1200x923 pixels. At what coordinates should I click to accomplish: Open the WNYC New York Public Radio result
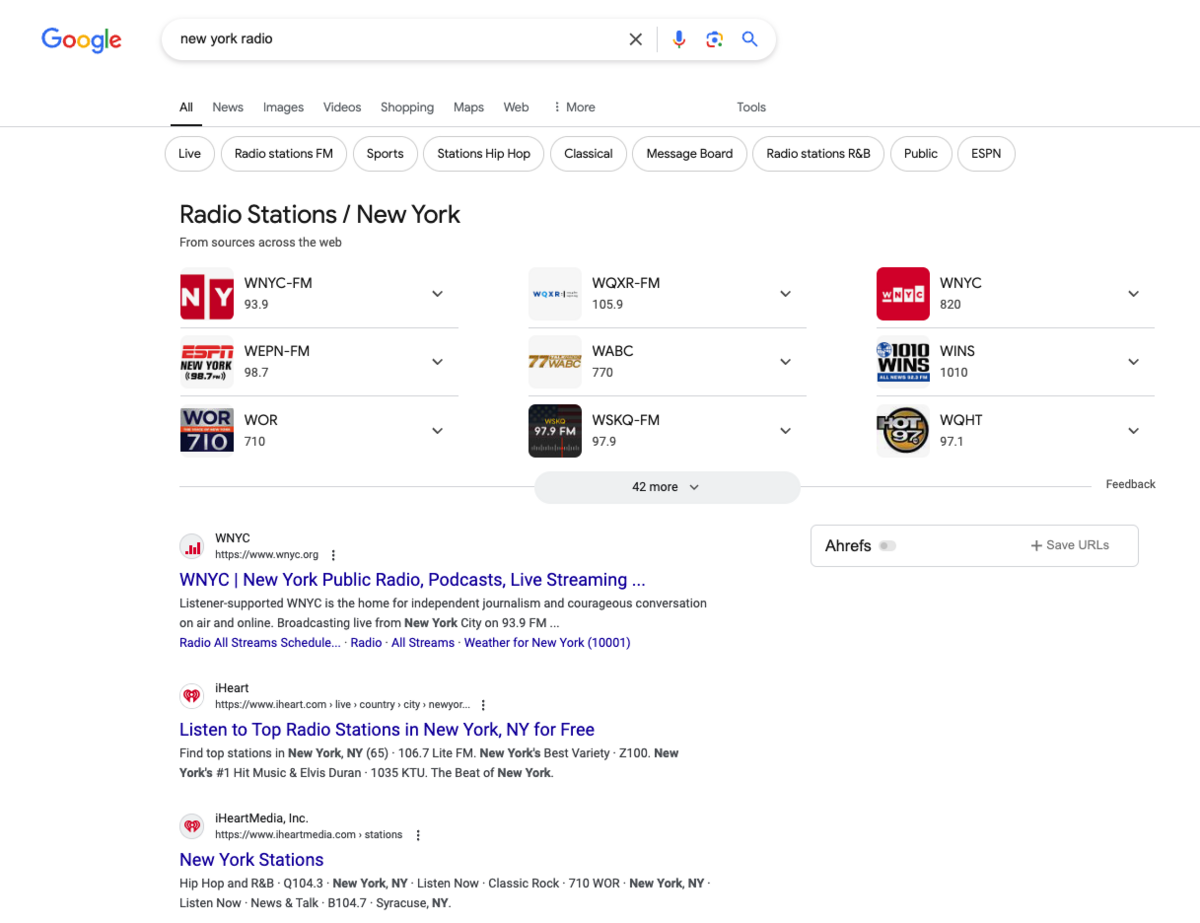(412, 580)
